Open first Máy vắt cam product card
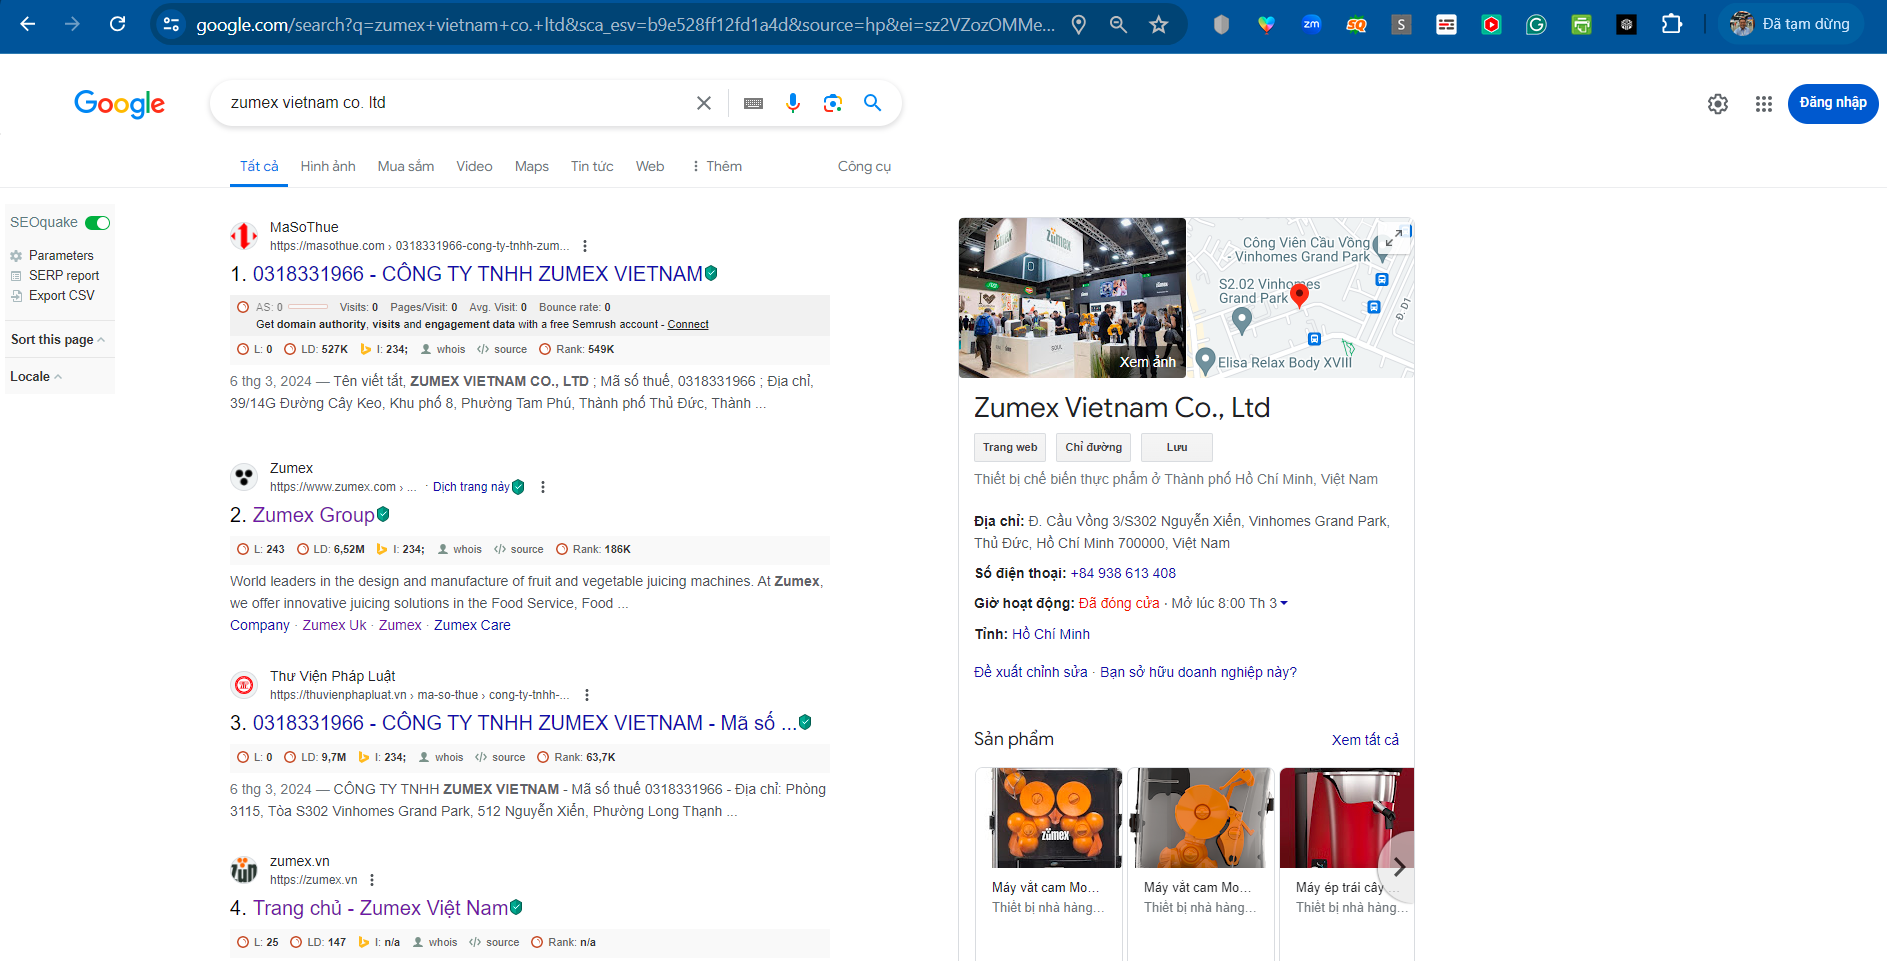The image size is (1887, 961). [x=1049, y=864]
